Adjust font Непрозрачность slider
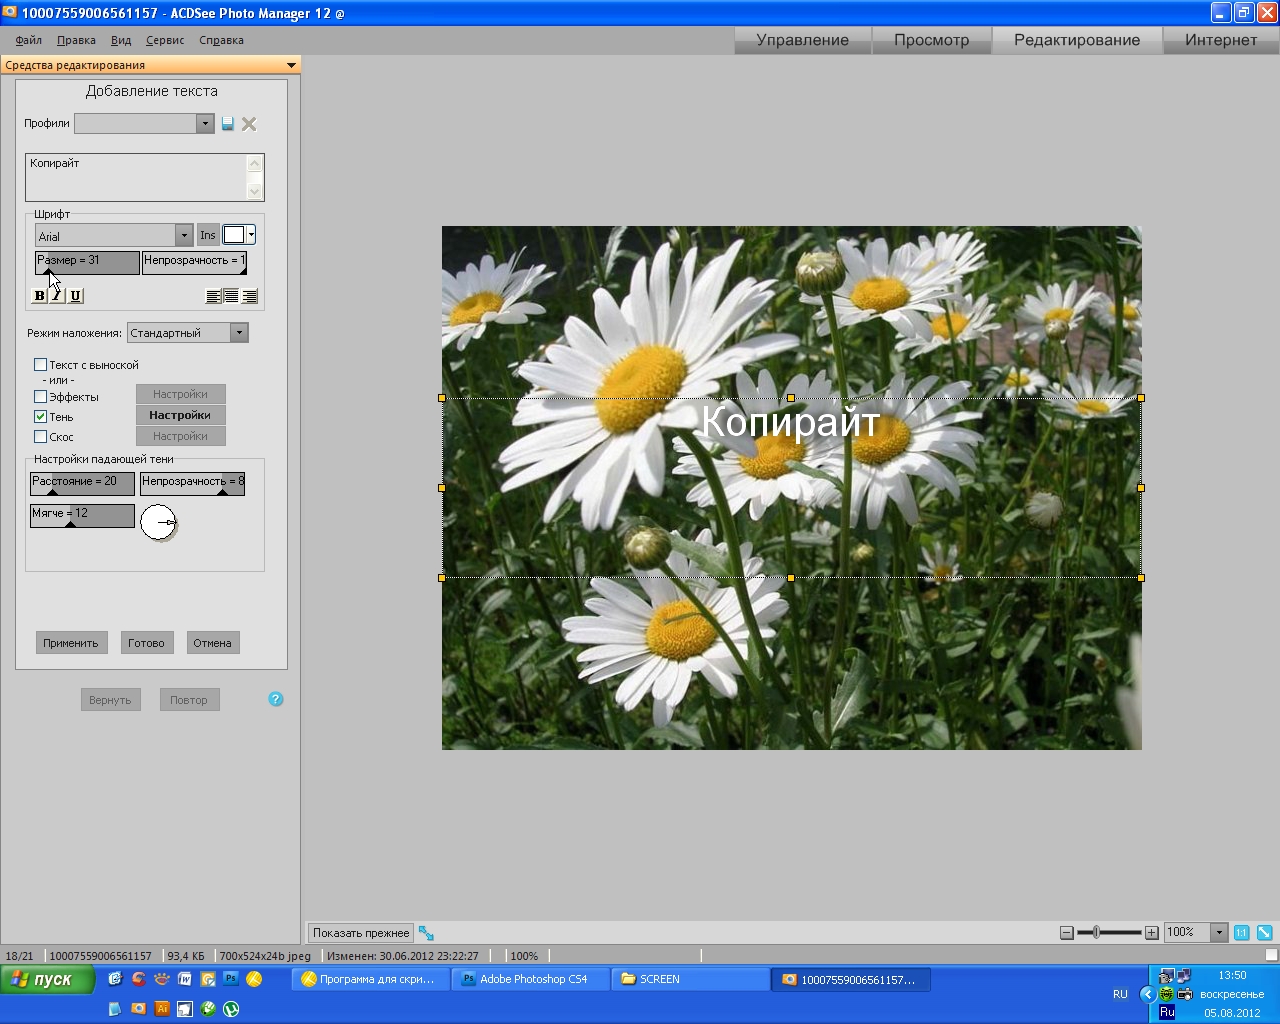This screenshot has height=1024, width=1280. coord(194,262)
